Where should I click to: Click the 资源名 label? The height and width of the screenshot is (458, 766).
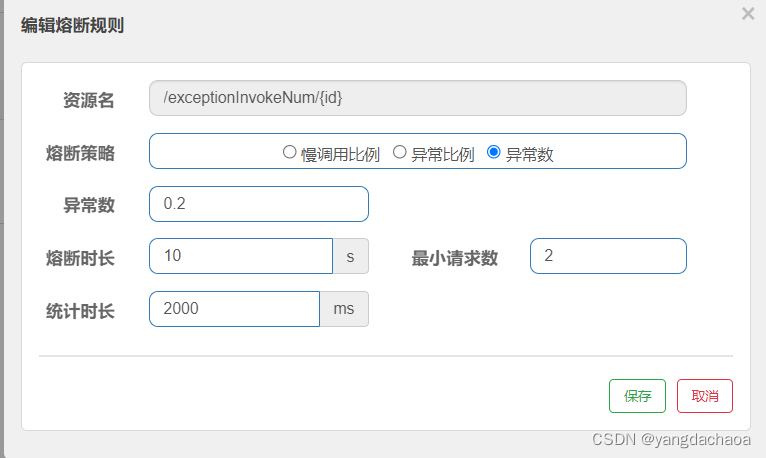pos(88,101)
